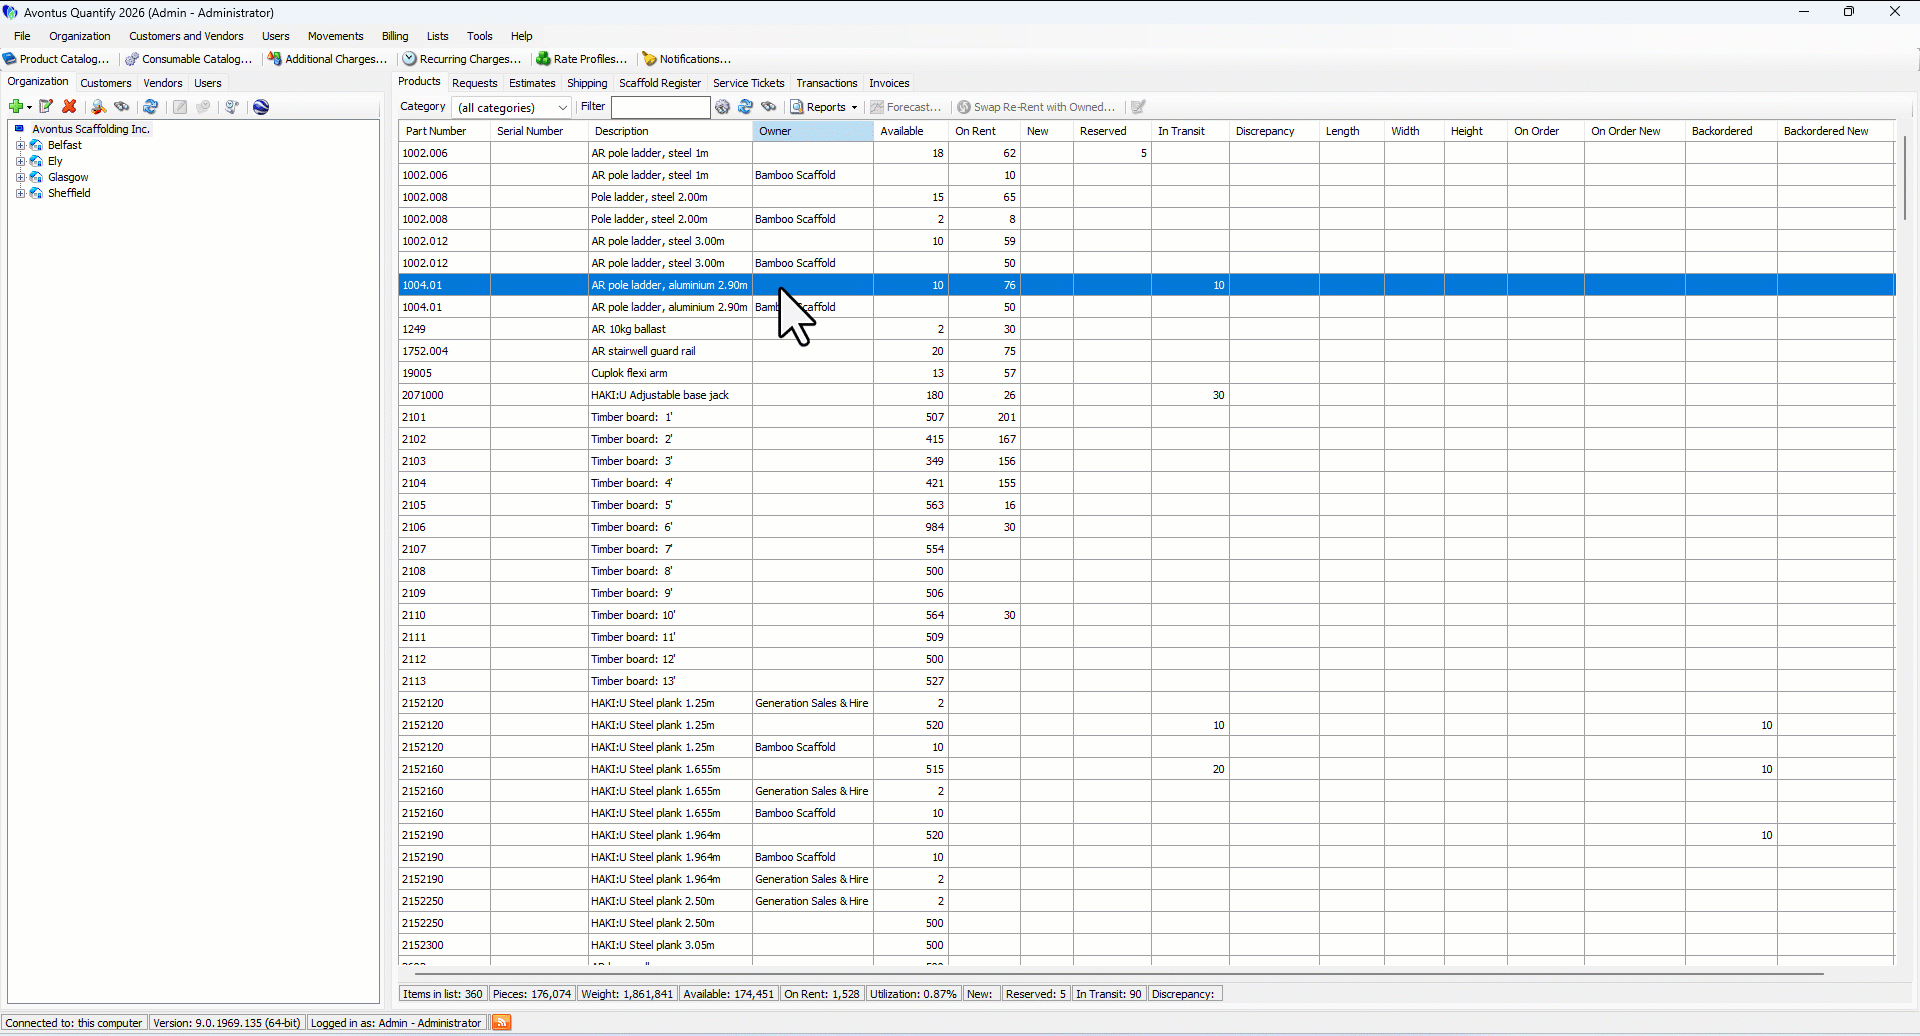Sort by the Description column header
The height and width of the screenshot is (1036, 1920).
(670, 131)
